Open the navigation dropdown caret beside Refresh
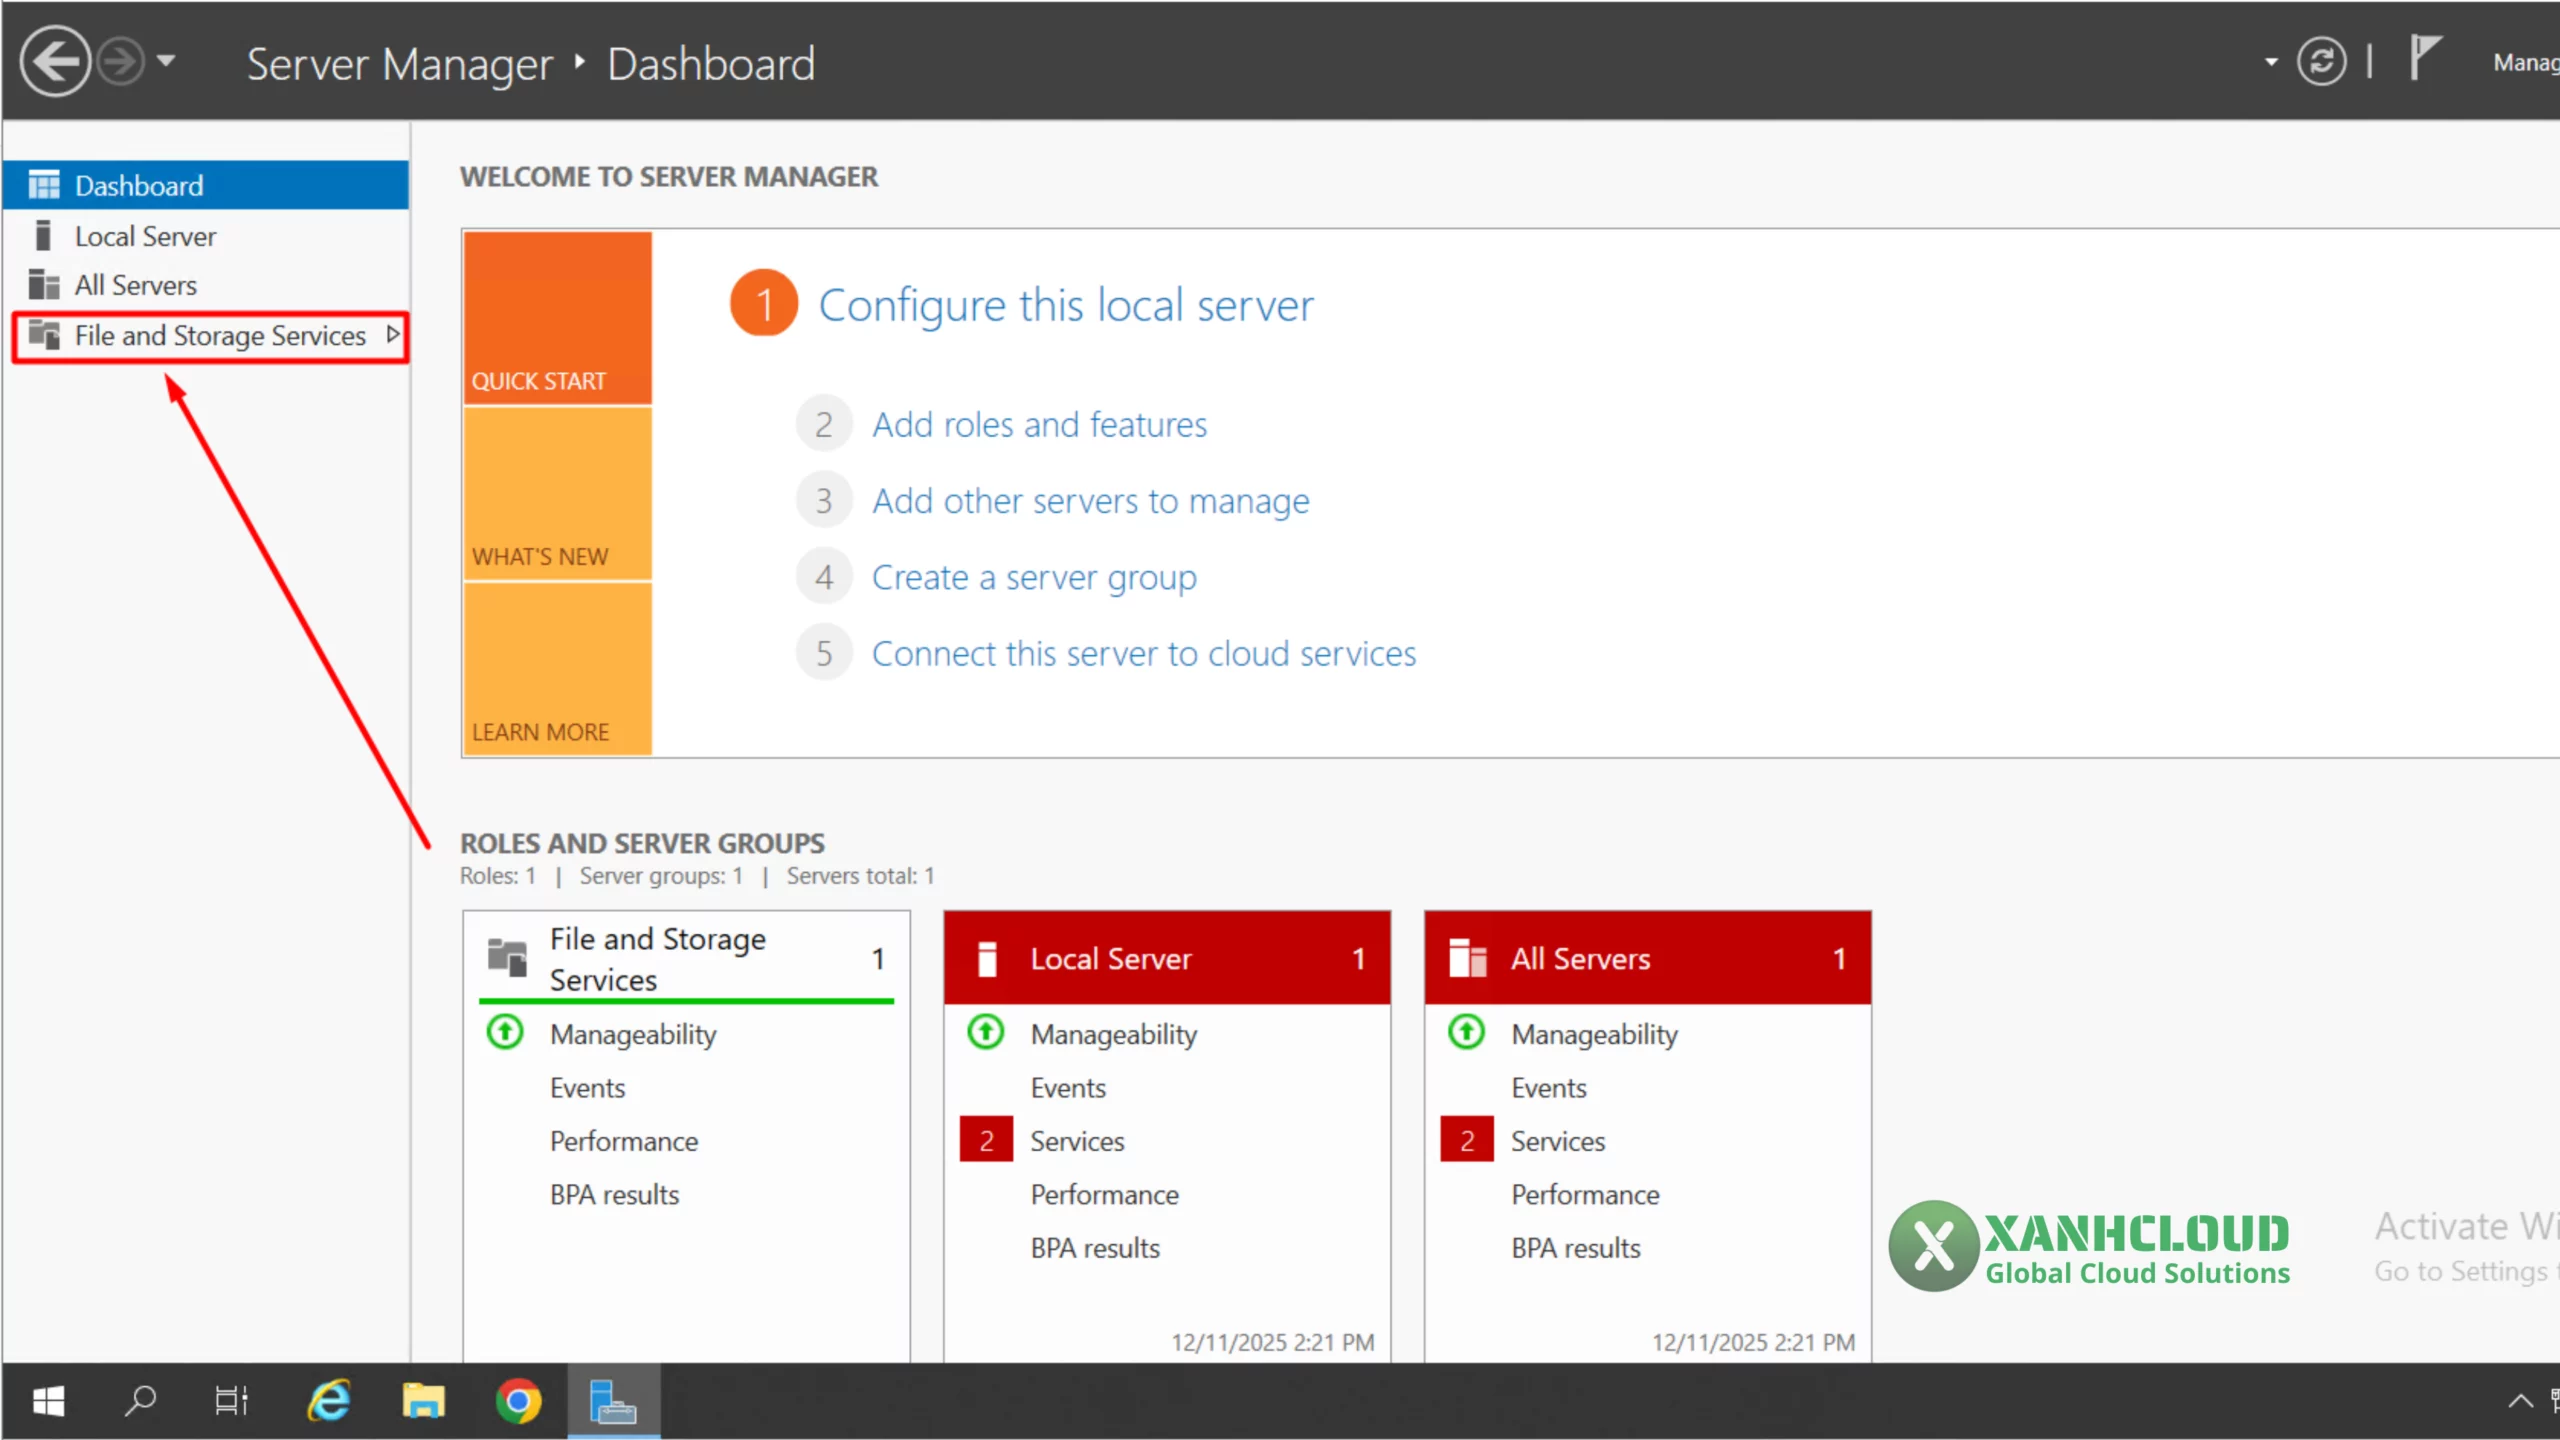Viewport: 2560px width, 1440px height. click(2270, 61)
